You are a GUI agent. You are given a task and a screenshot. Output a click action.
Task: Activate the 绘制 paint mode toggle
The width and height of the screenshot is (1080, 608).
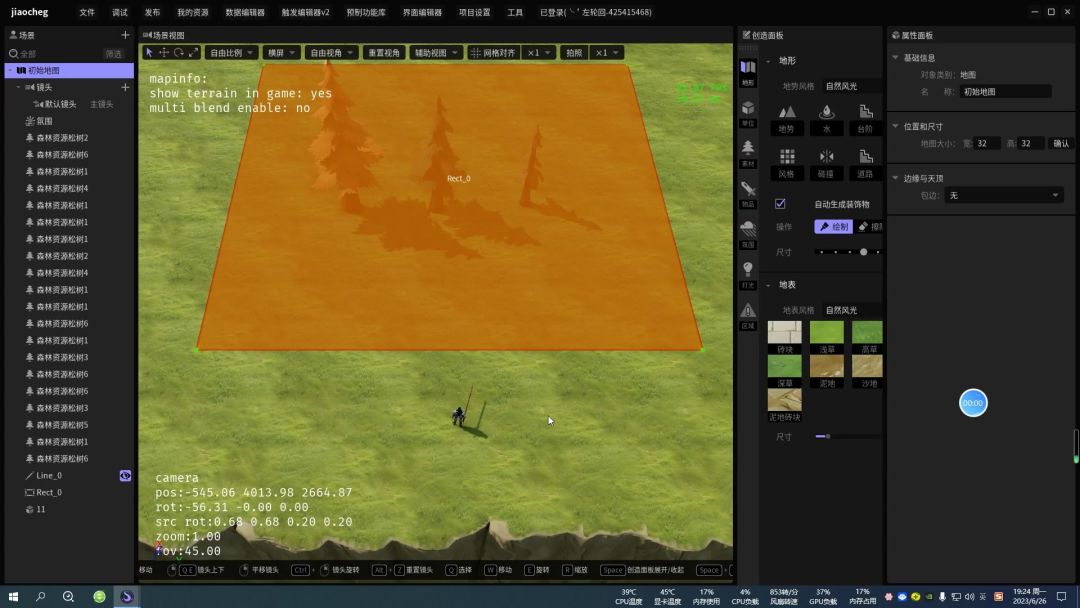833,227
